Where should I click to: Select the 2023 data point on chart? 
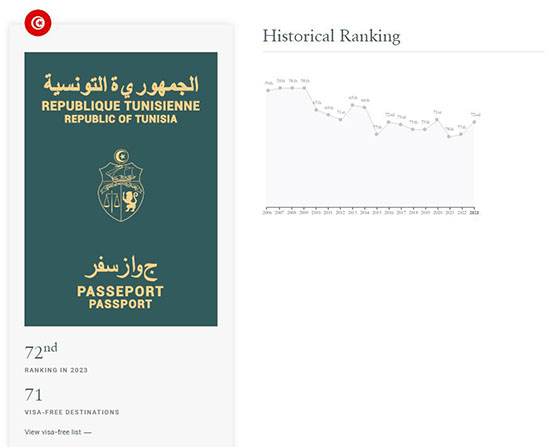pos(474,122)
